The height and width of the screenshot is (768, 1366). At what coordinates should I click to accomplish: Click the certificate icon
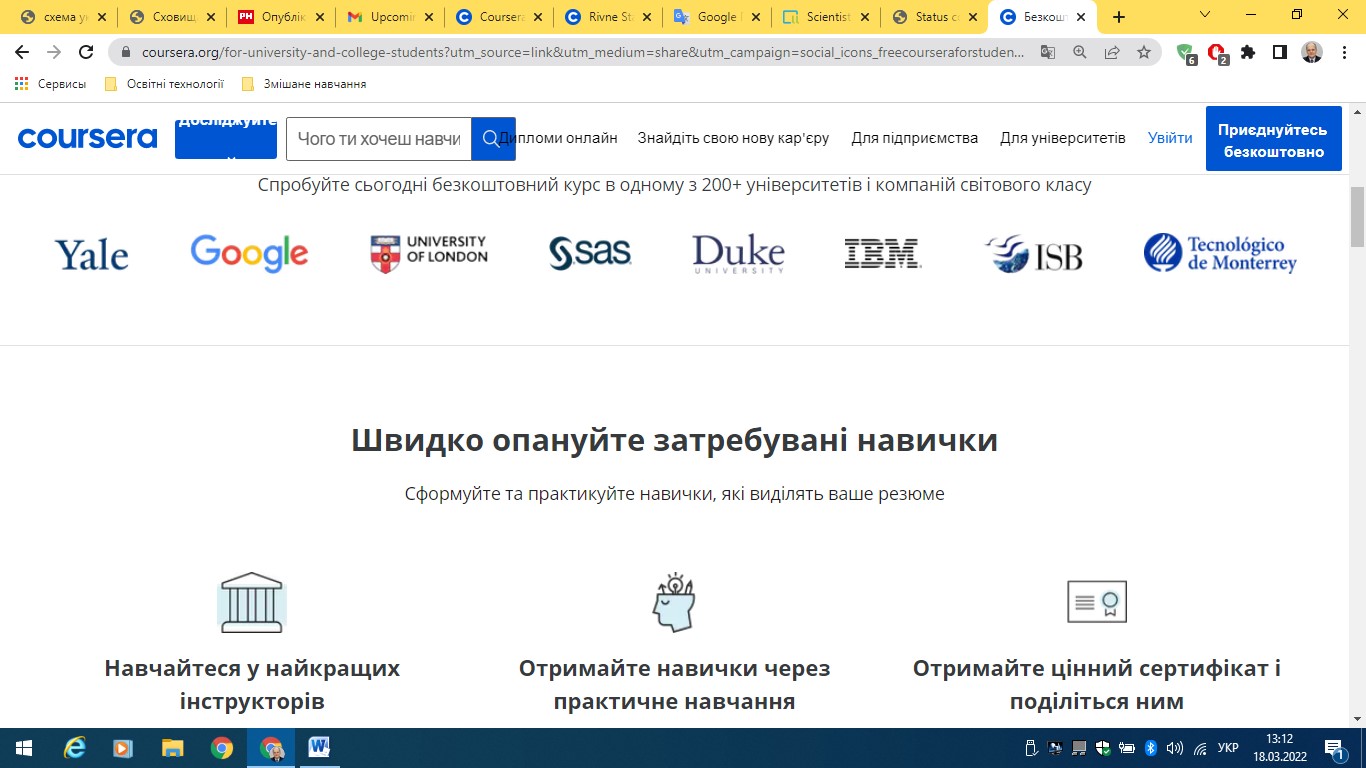pyautogui.click(x=1097, y=602)
